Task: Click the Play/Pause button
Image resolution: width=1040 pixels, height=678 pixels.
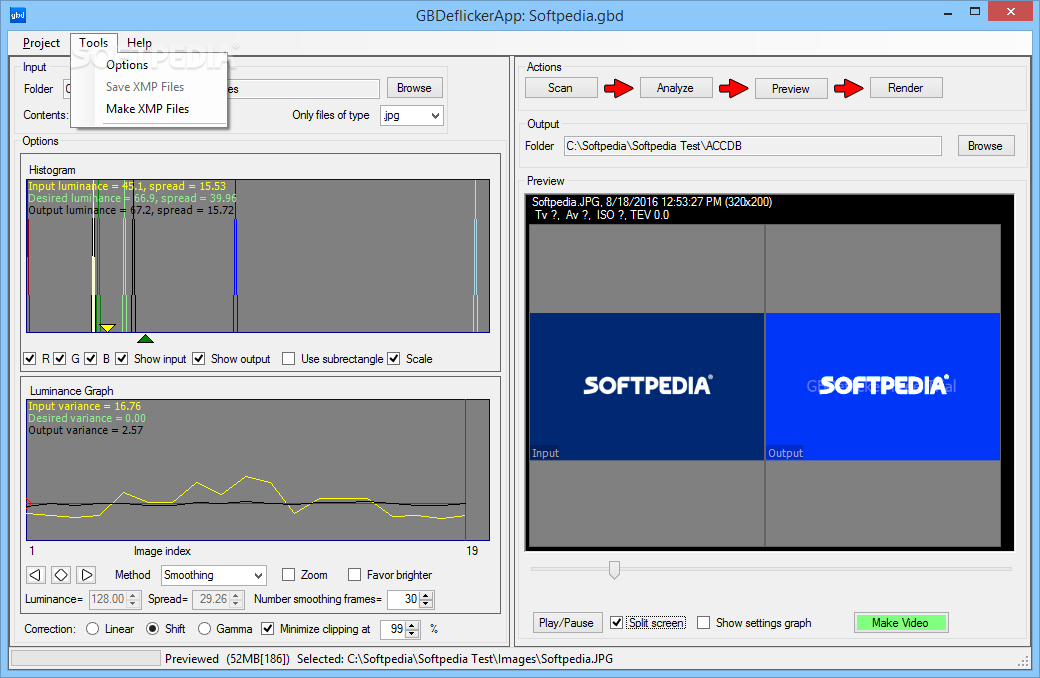Action: (x=566, y=623)
